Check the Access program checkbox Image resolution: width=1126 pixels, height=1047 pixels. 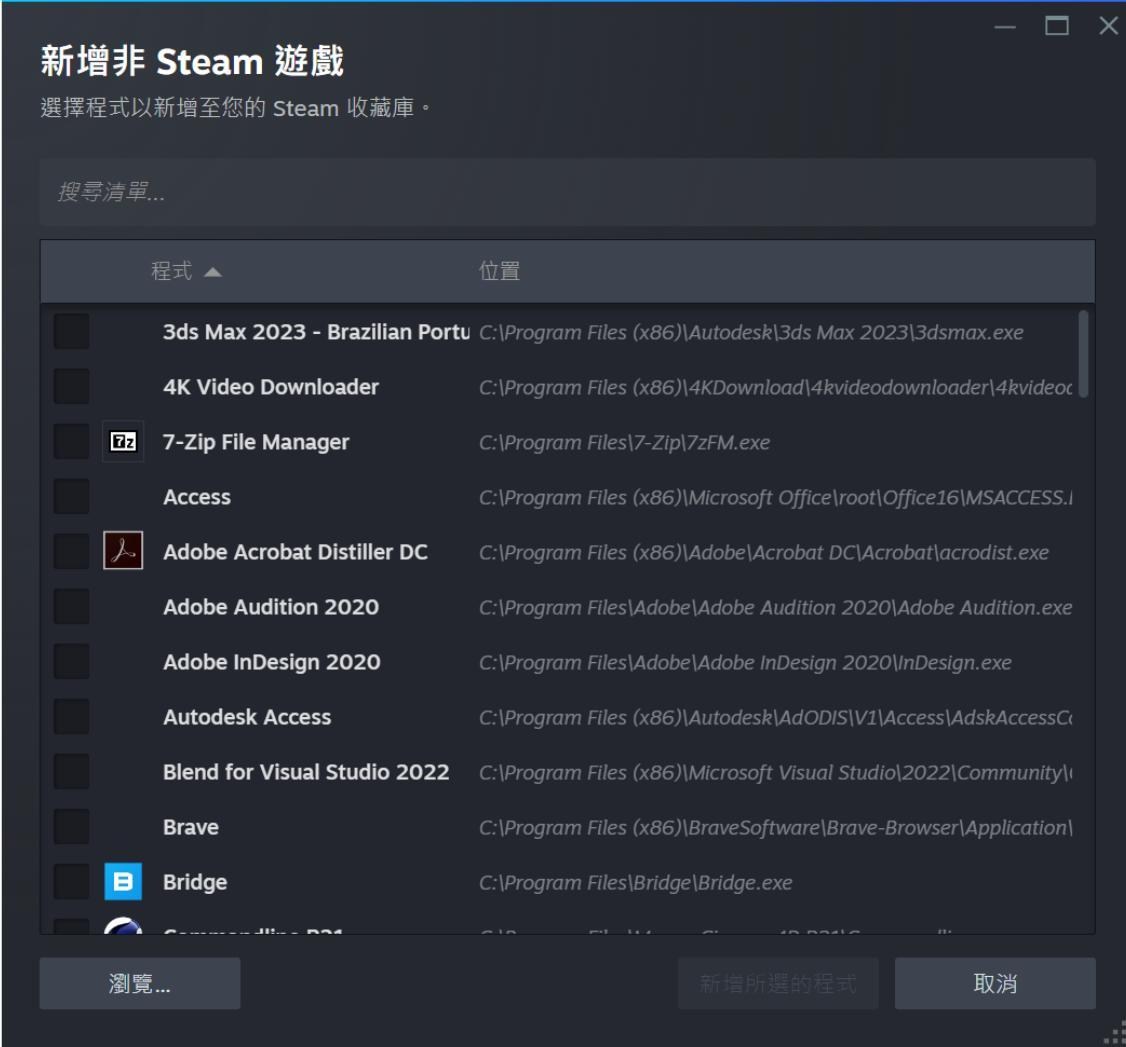tap(70, 496)
